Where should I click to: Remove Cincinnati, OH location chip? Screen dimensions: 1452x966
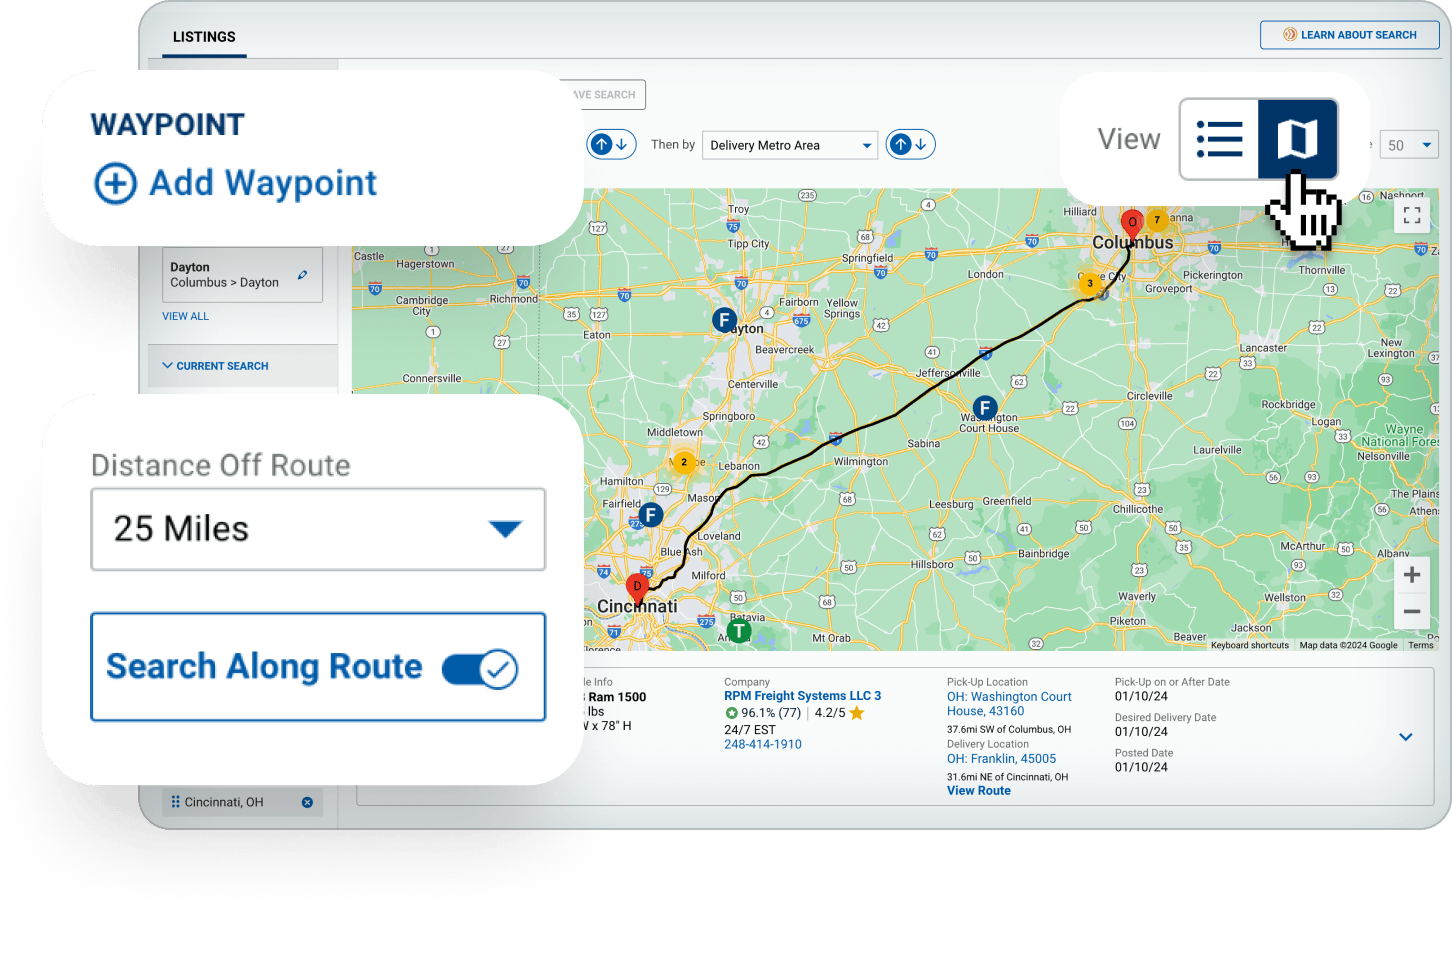[x=307, y=802]
